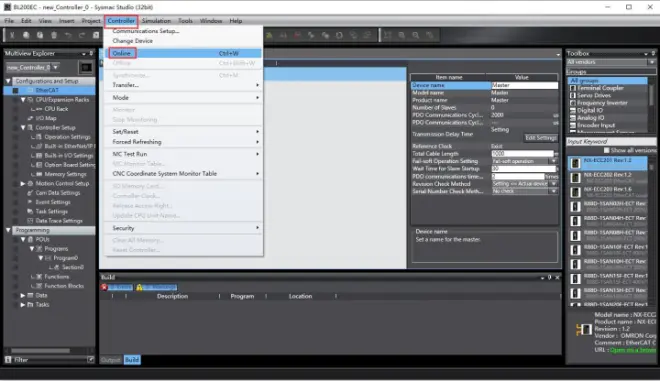
Task: Select Terminal Coupler group in Toolbox
Action: pos(600,88)
